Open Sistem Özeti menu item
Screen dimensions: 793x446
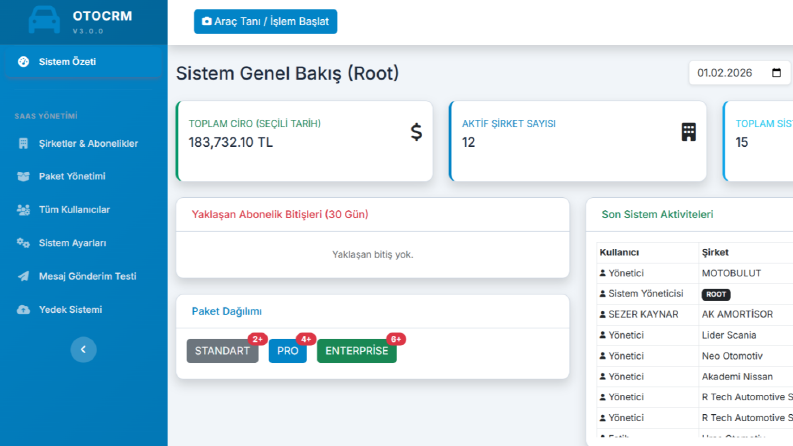[83, 62]
